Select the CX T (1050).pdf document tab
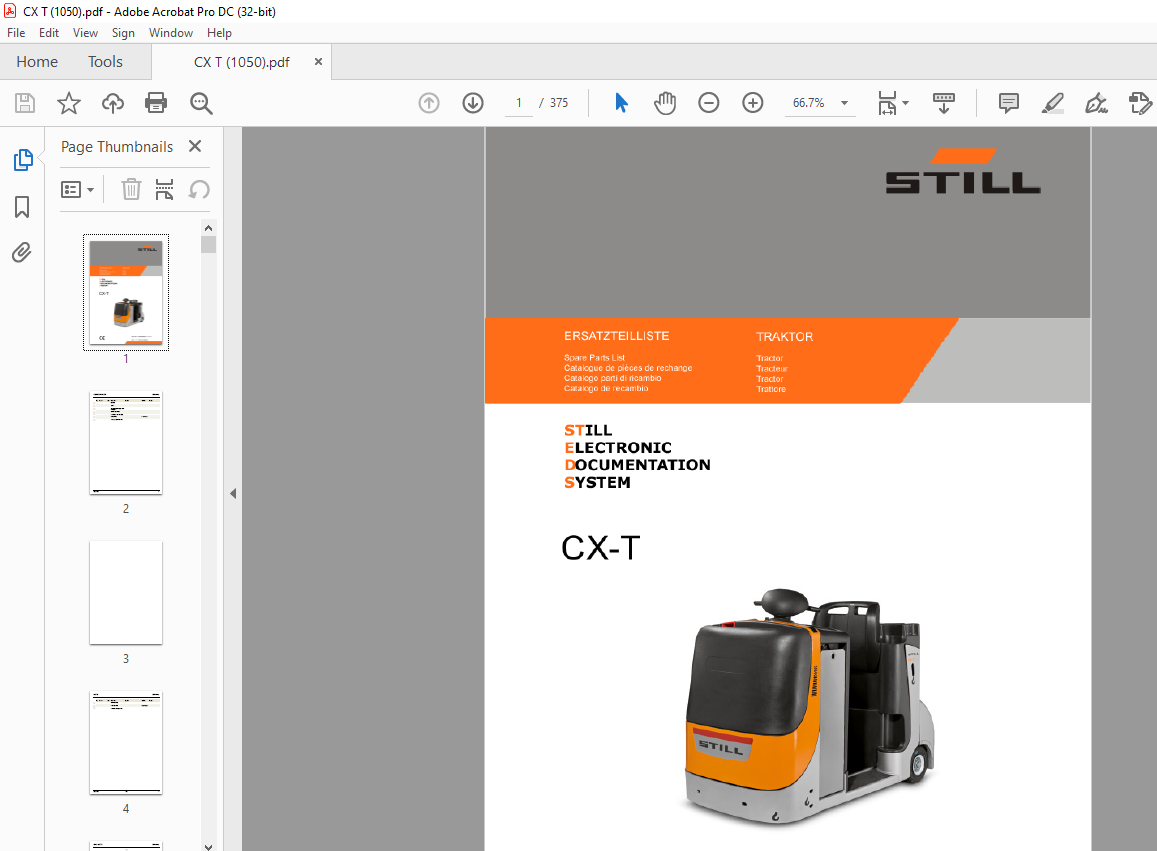The height and width of the screenshot is (851, 1157). (x=241, y=62)
